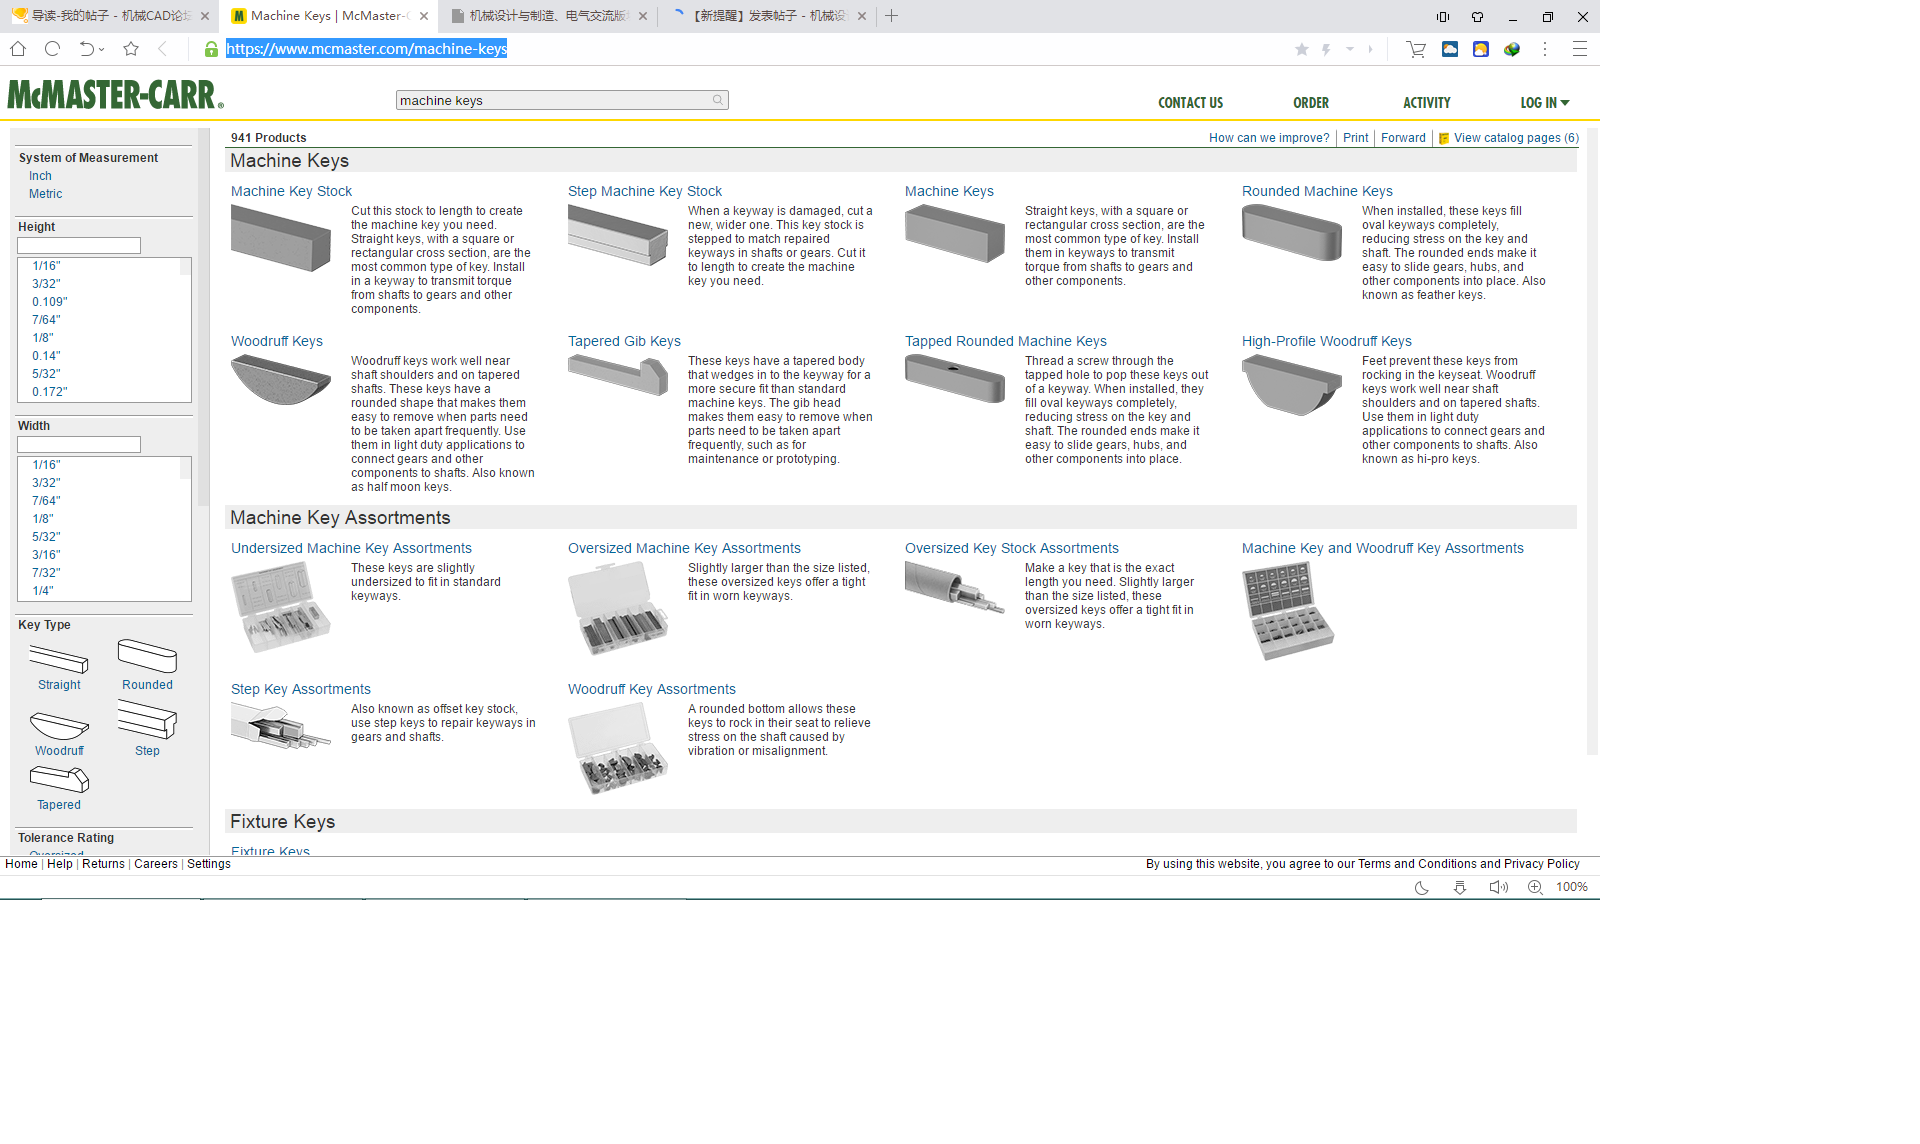The height and width of the screenshot is (1144, 1920).
Task: Select 1/8" in the Height list
Action: [43, 338]
